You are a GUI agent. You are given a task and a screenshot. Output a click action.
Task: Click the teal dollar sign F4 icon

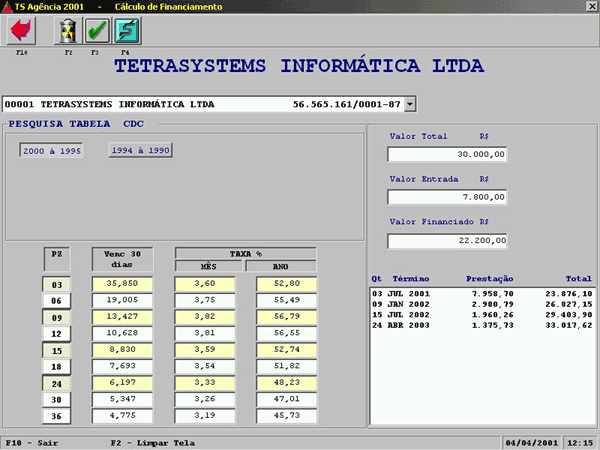[x=127, y=31]
